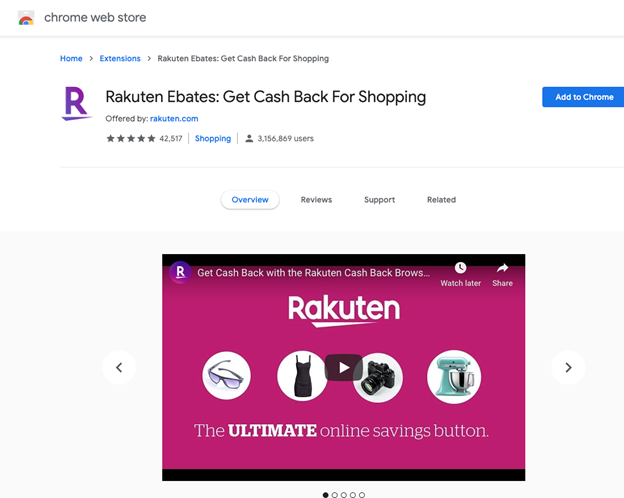624x498 pixels.
Task: Select the first carousel dot
Action: [x=326, y=495]
